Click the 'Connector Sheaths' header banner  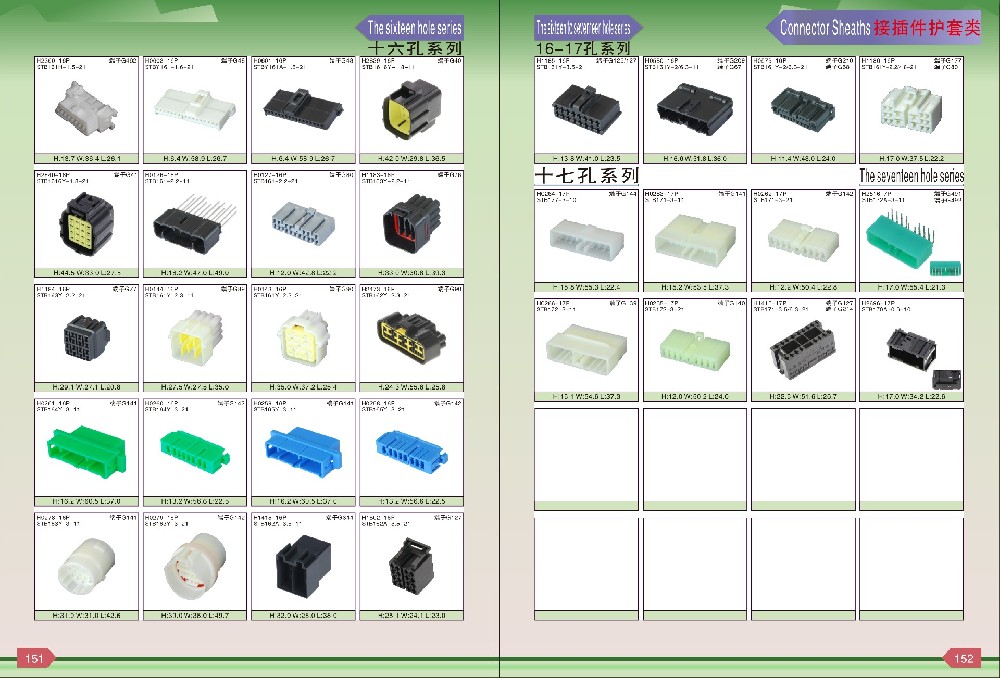coord(873,27)
